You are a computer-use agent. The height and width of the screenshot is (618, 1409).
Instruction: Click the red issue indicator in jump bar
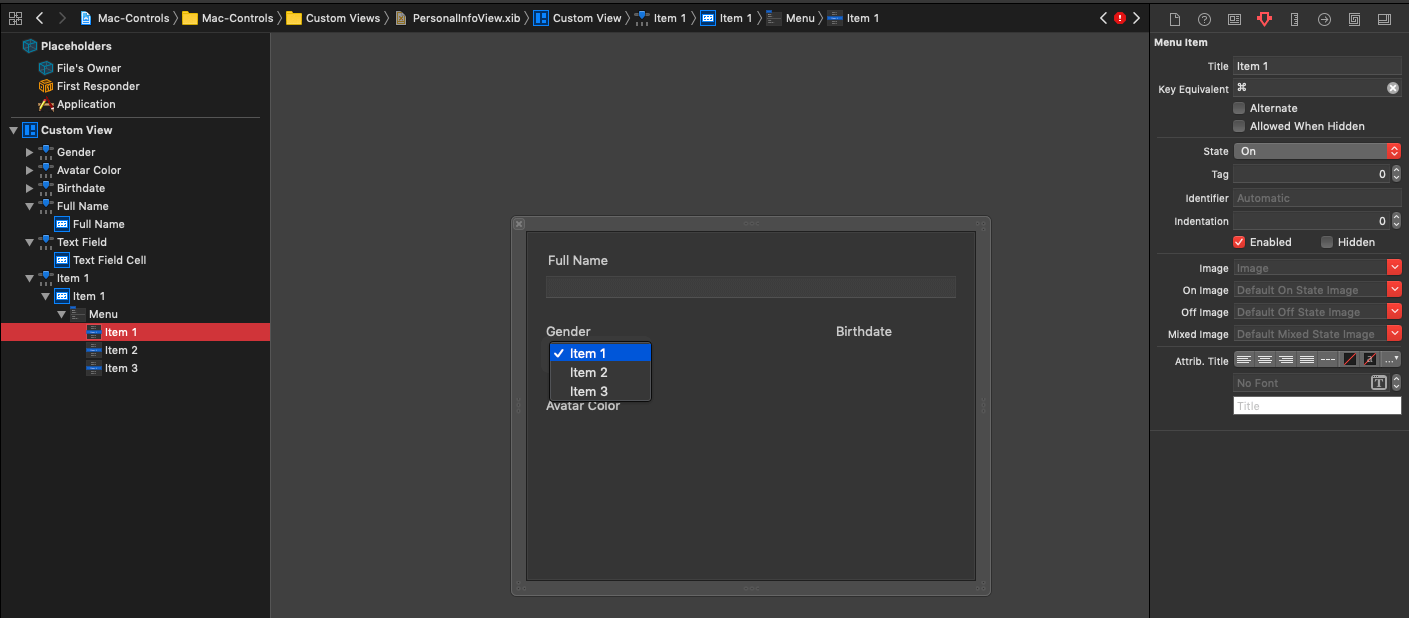(x=1119, y=18)
